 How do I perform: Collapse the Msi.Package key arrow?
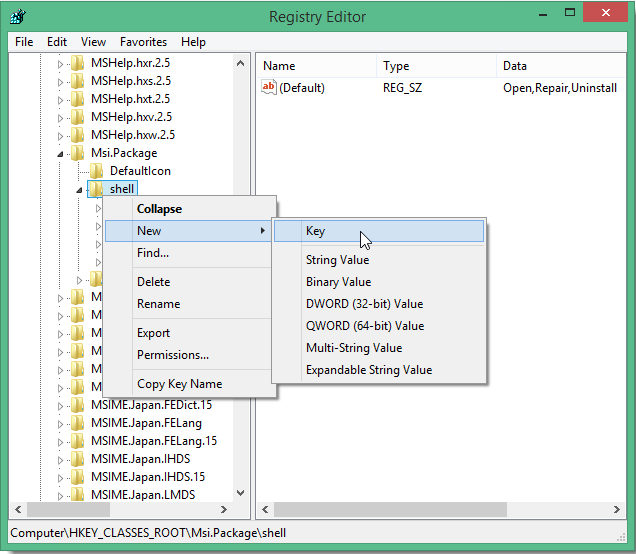[x=60, y=154]
